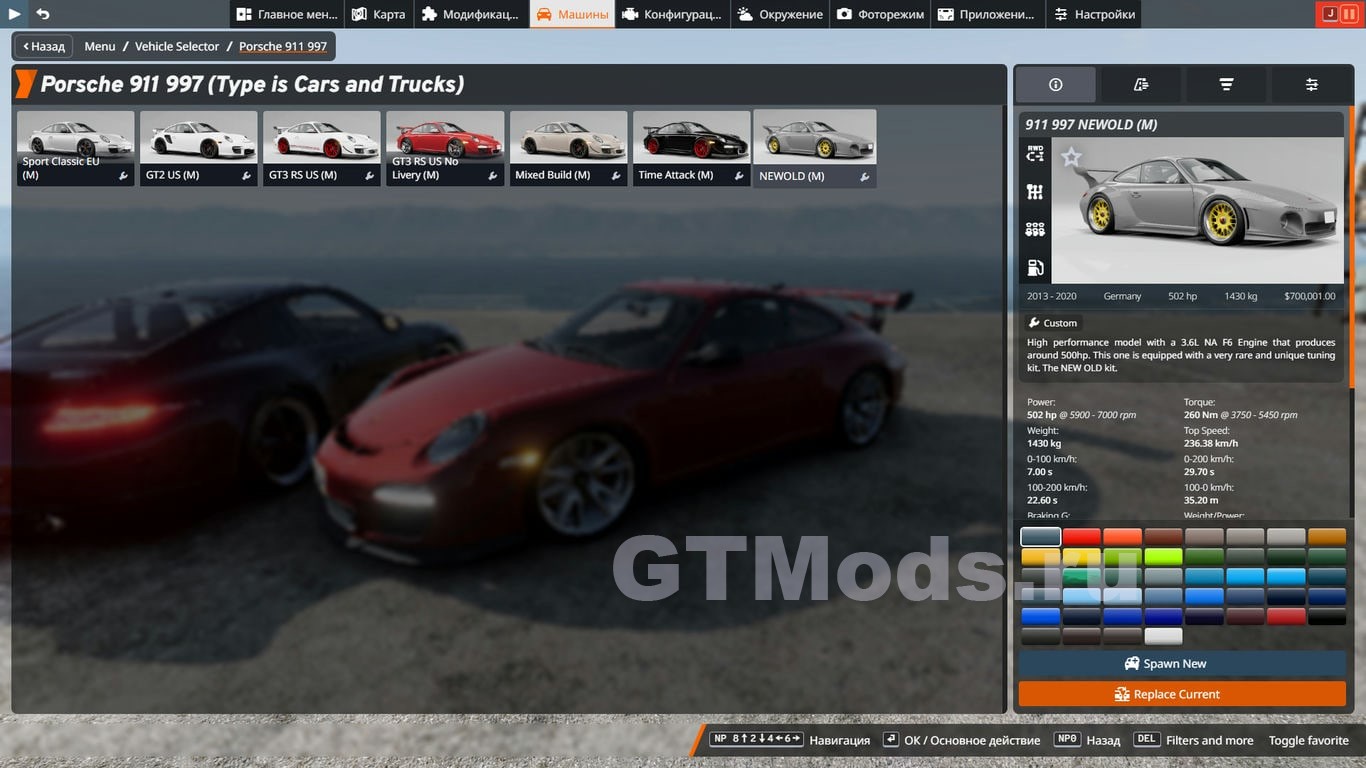Open the filter tab with the funnel icon
The width and height of the screenshot is (1366, 768).
pyautogui.click(x=1226, y=85)
